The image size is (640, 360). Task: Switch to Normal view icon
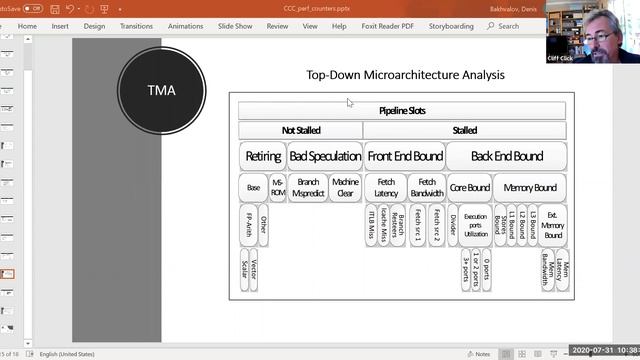(x=506, y=354)
